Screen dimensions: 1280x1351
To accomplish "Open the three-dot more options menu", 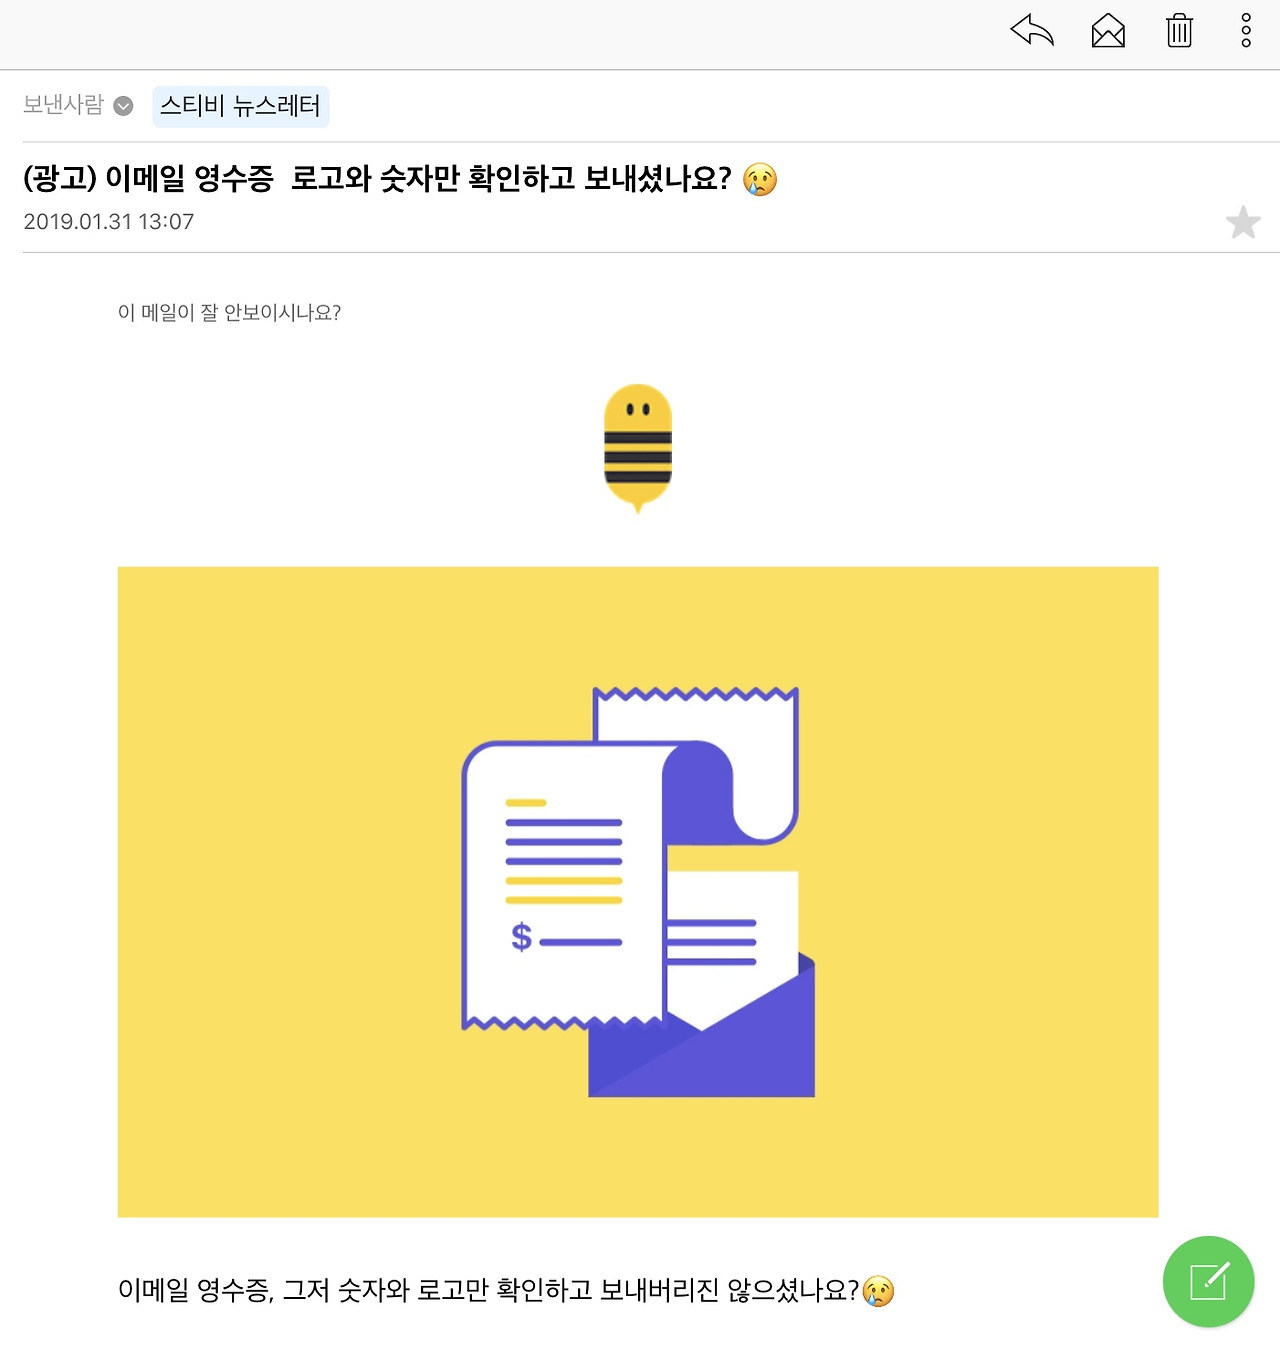I will 1246,31.
